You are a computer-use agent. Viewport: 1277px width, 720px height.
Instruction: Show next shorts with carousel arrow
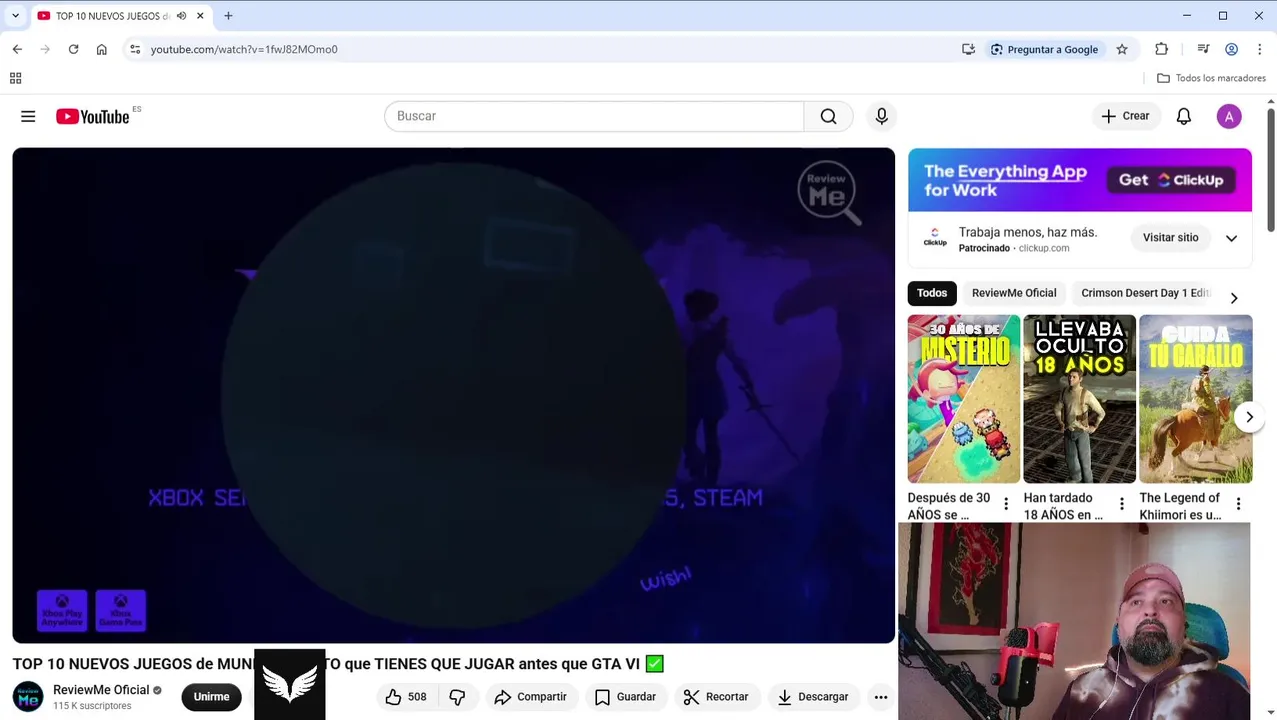[x=1249, y=417]
